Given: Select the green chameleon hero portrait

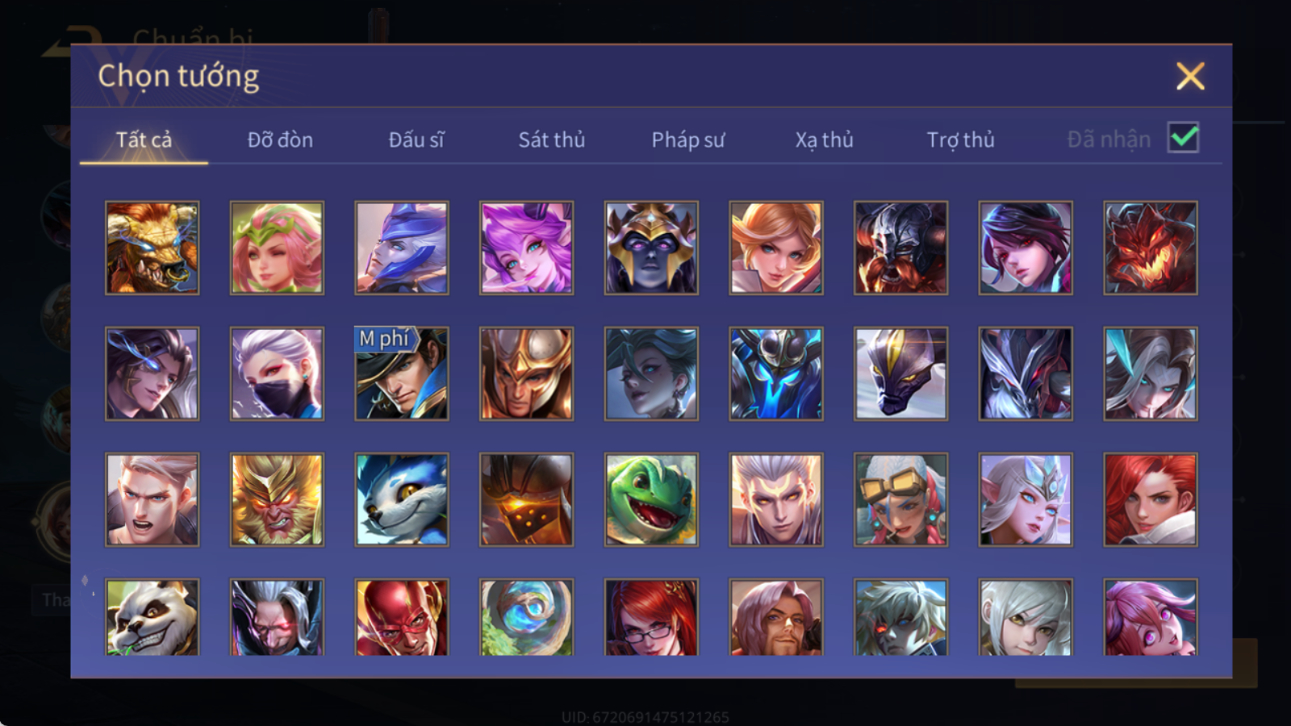Looking at the screenshot, I should tap(651, 499).
